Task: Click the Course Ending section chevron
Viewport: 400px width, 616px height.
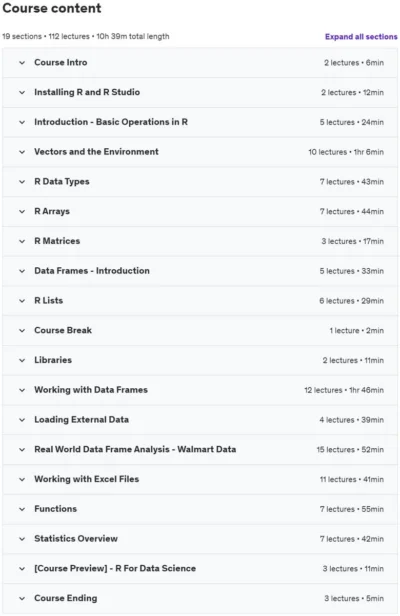Action: (22, 598)
